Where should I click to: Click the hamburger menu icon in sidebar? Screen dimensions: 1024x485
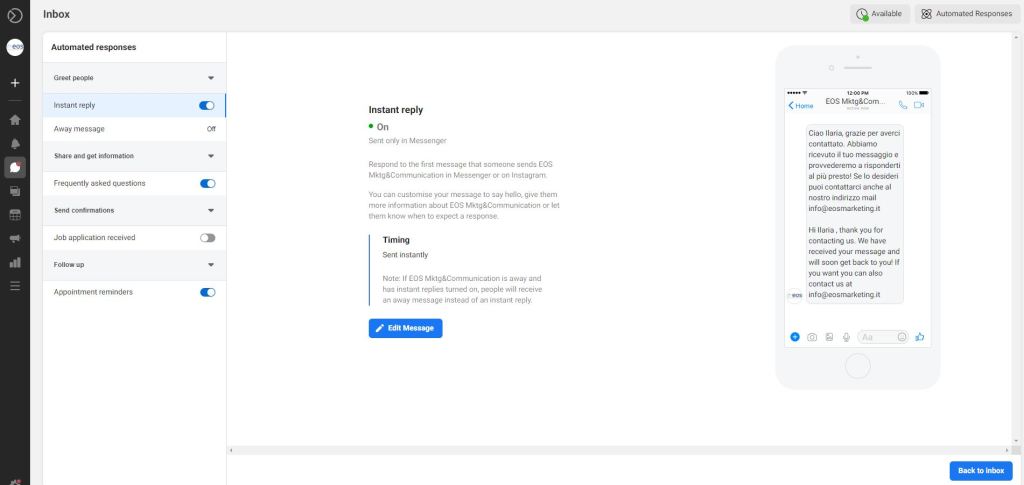[x=15, y=287]
